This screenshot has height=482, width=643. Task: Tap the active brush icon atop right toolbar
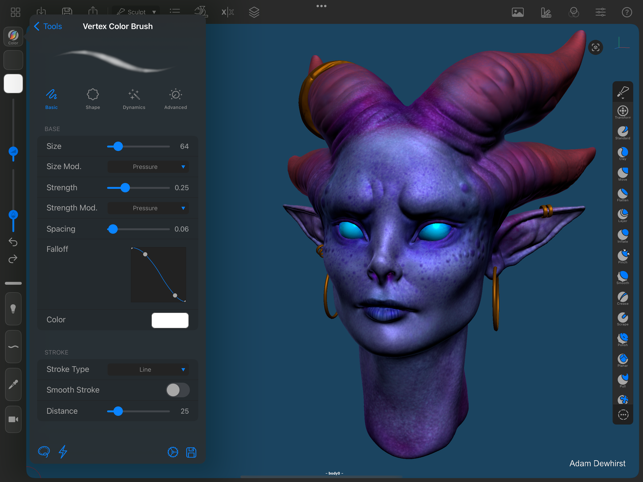click(x=622, y=91)
